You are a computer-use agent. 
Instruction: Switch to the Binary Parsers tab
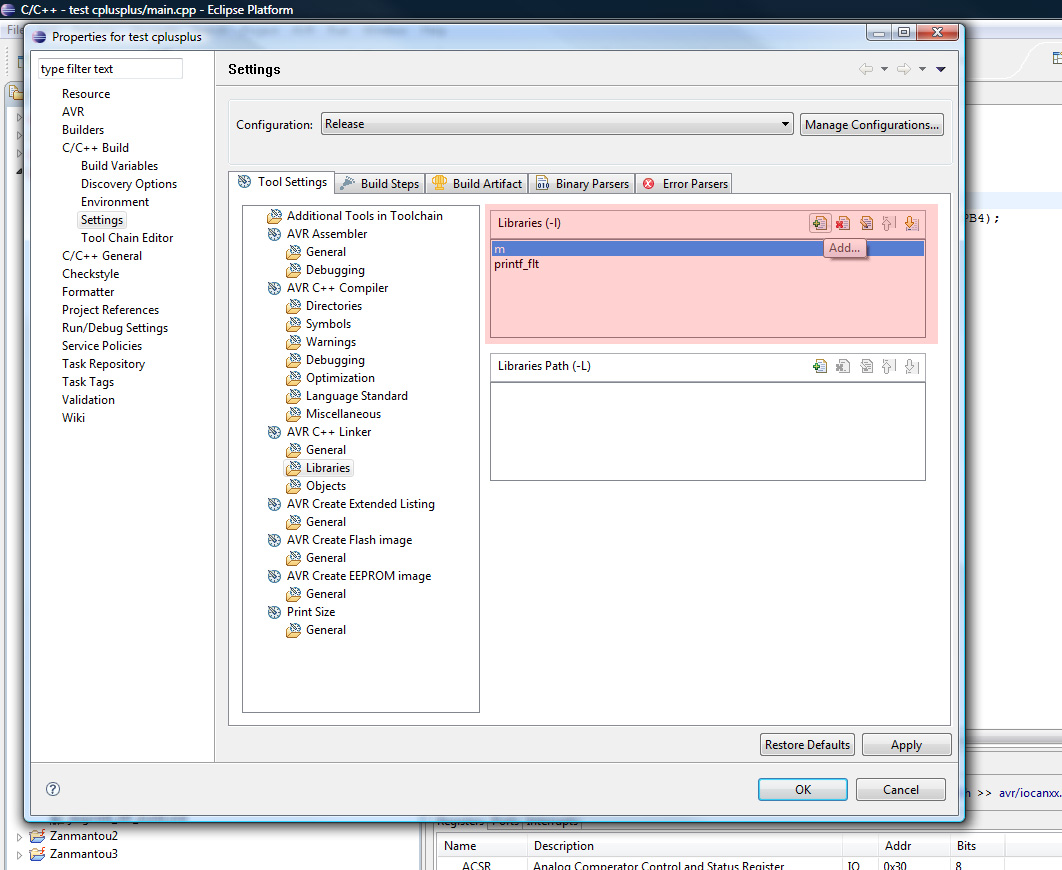pyautogui.click(x=582, y=183)
